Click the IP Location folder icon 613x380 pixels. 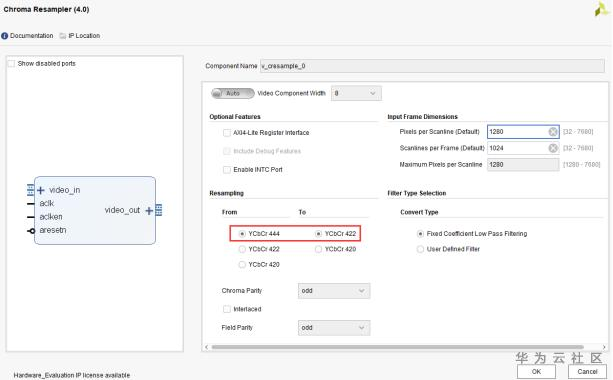[63, 36]
